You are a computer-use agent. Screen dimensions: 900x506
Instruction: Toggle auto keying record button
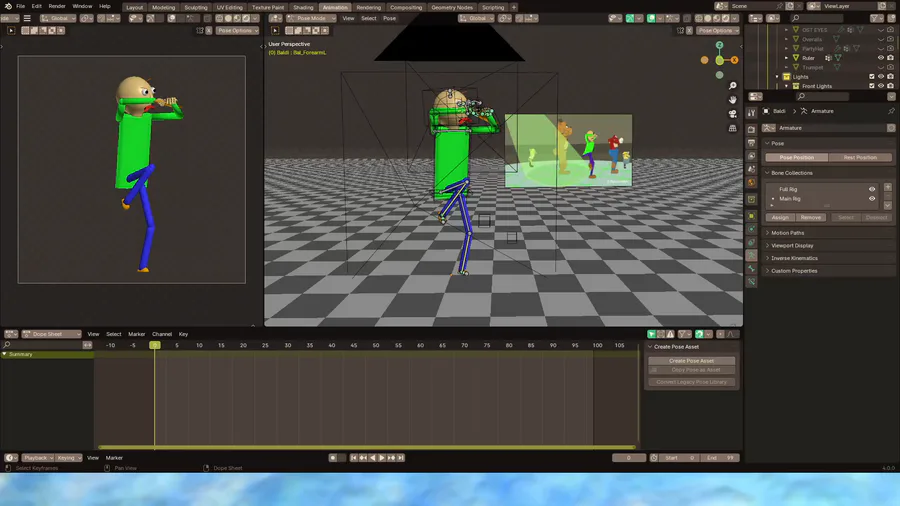click(x=333, y=458)
